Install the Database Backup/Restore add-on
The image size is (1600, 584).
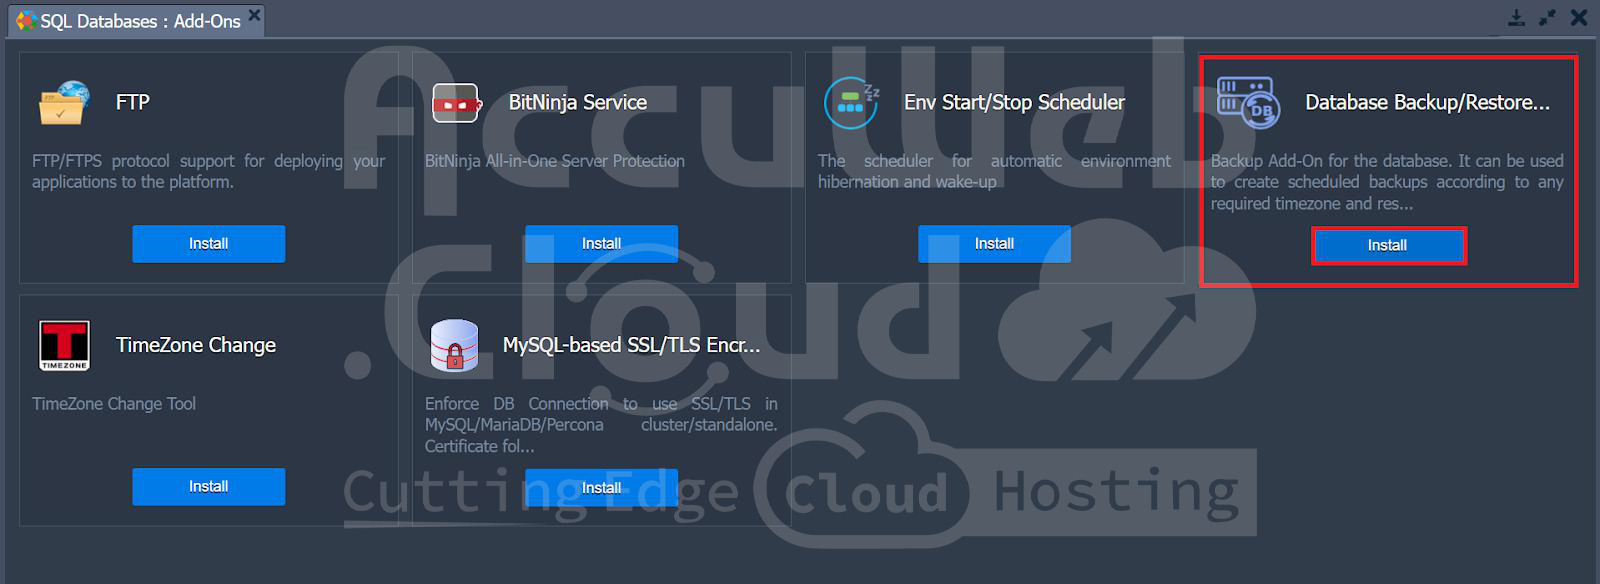tap(1387, 246)
